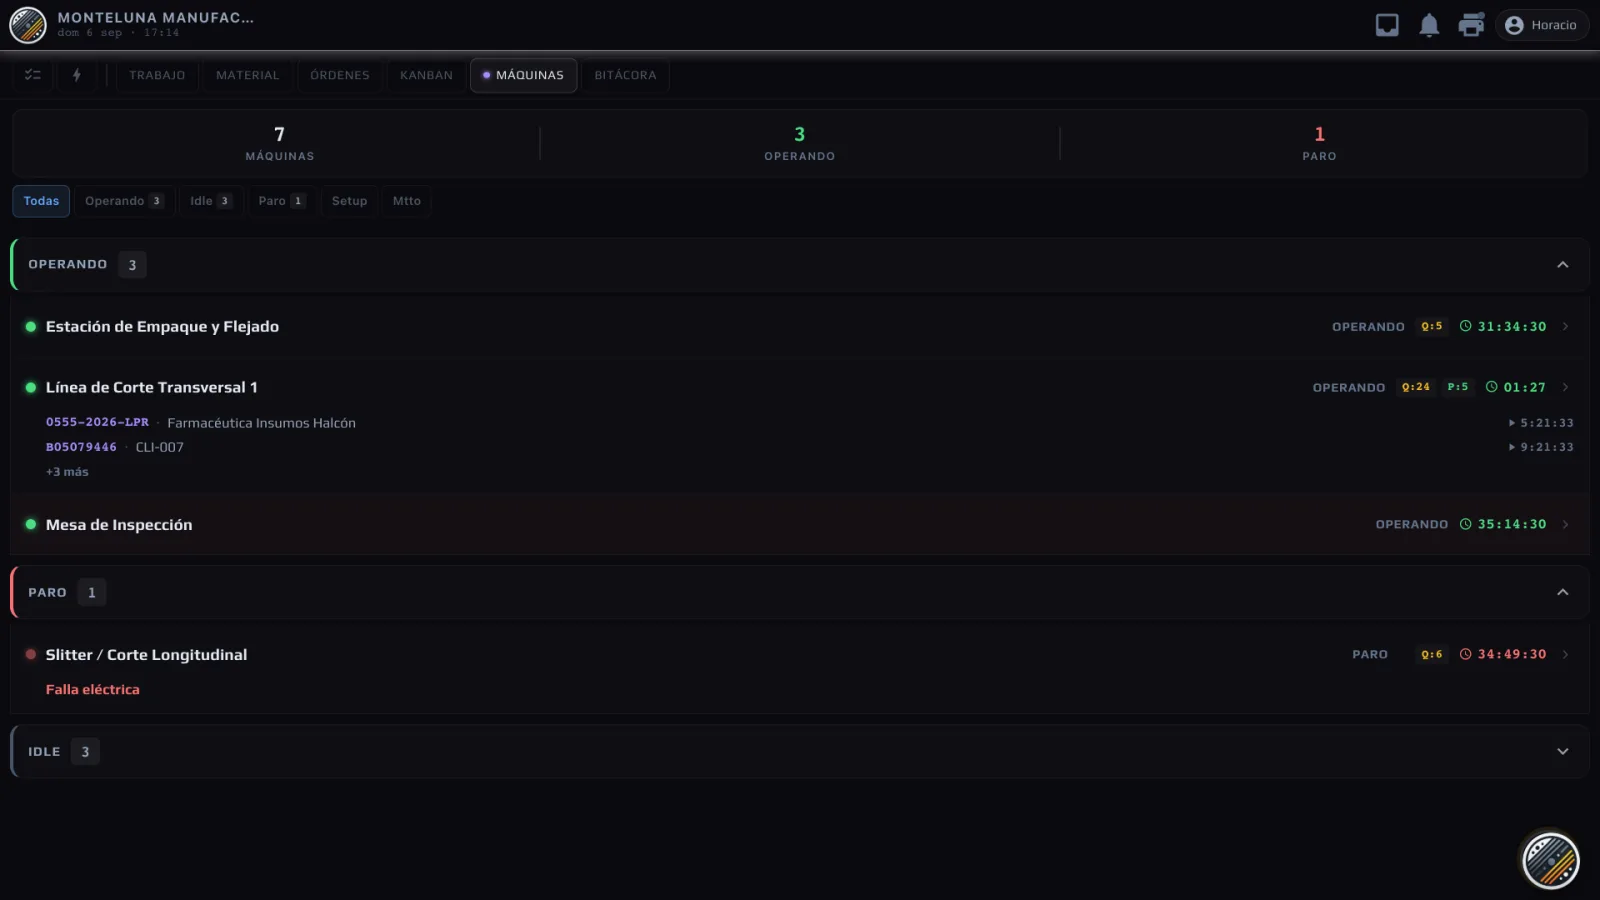Open Estación de Empaque y Flejado row arrow
This screenshot has height=900, width=1600.
1565,327
